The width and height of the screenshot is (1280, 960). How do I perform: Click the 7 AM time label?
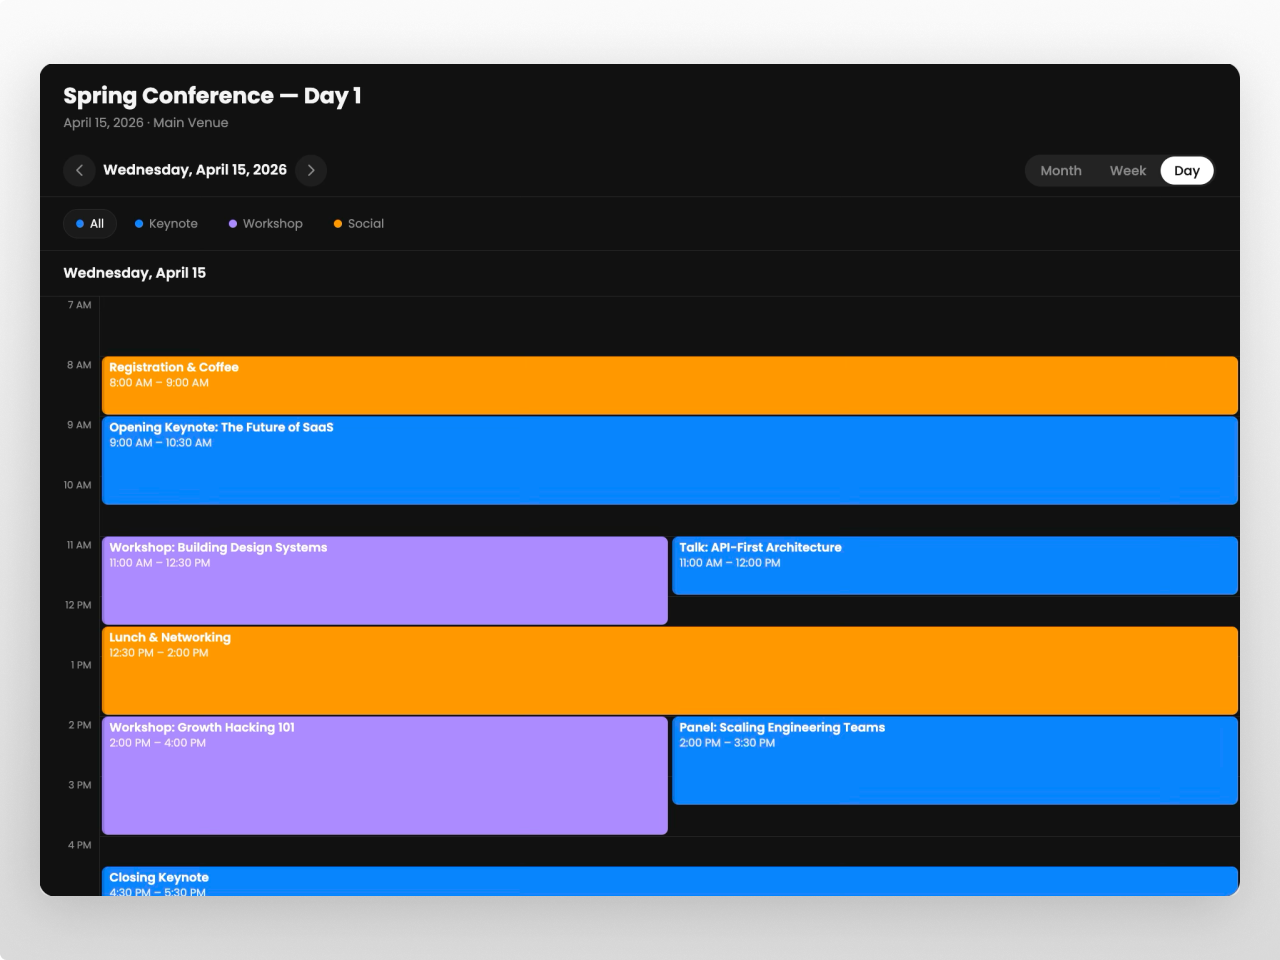point(79,305)
